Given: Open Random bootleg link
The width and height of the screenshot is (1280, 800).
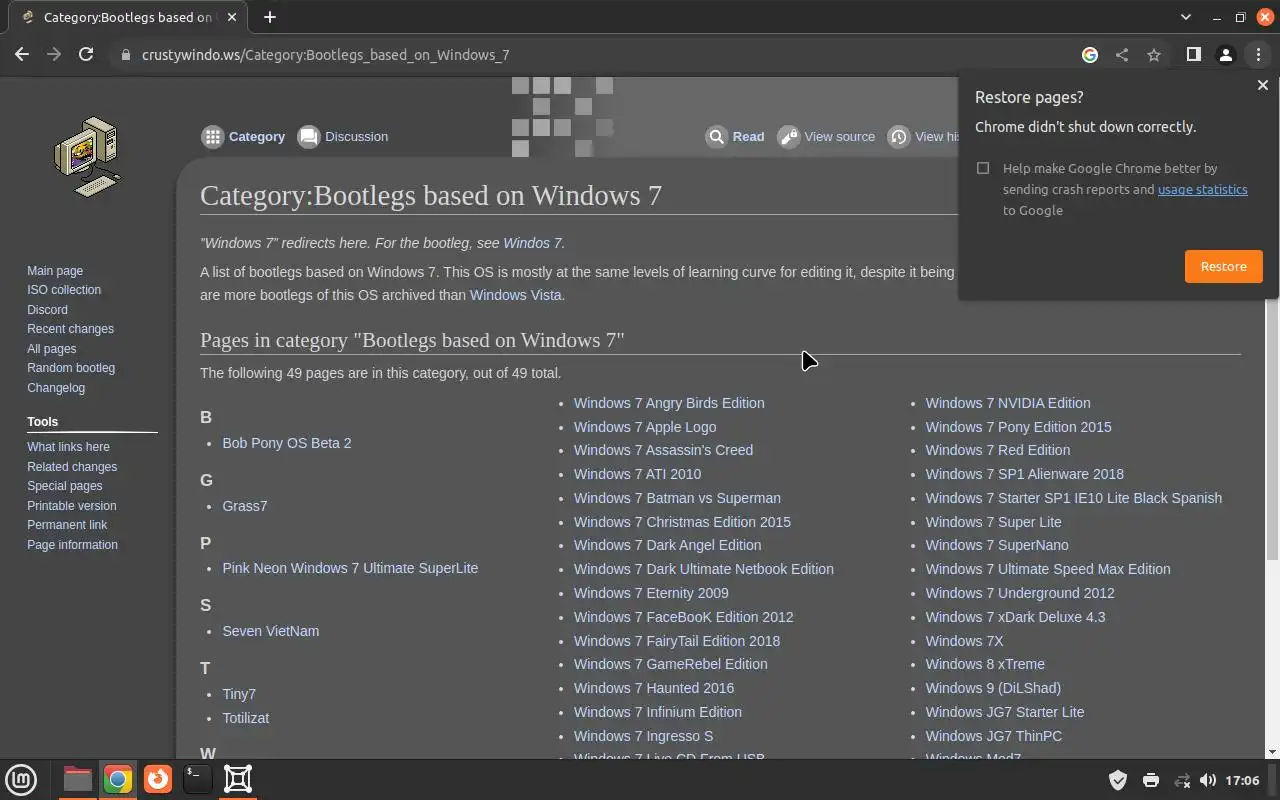Looking at the screenshot, I should (x=71, y=368).
